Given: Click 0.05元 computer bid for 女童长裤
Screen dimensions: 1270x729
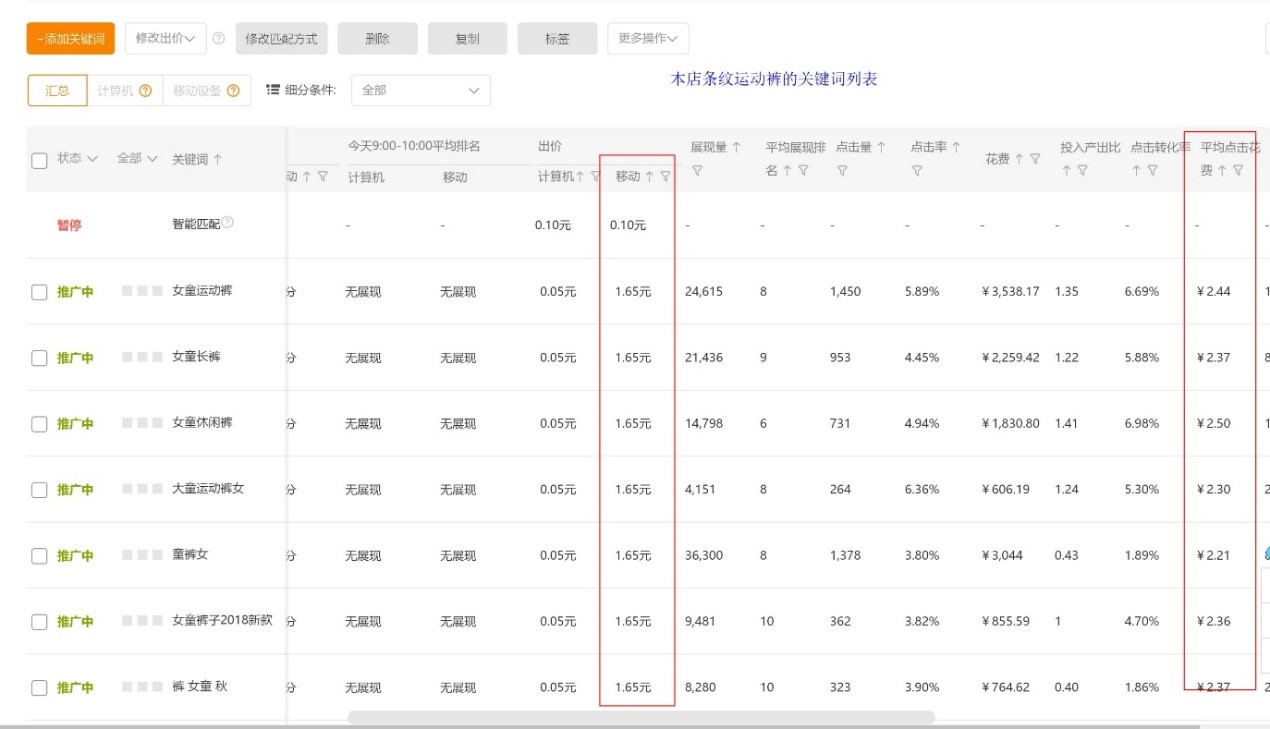Looking at the screenshot, I should tap(558, 358).
